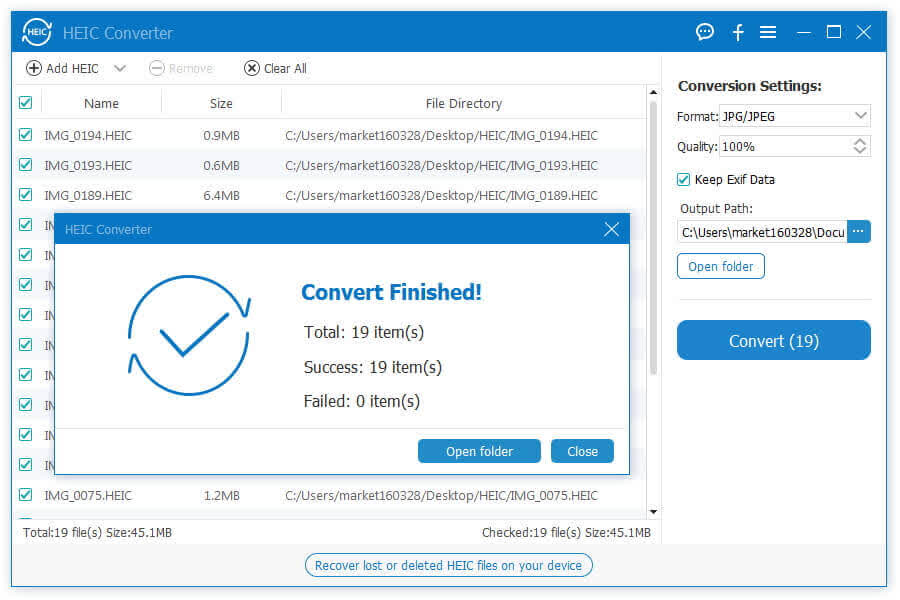Open the Format dropdown

click(858, 115)
